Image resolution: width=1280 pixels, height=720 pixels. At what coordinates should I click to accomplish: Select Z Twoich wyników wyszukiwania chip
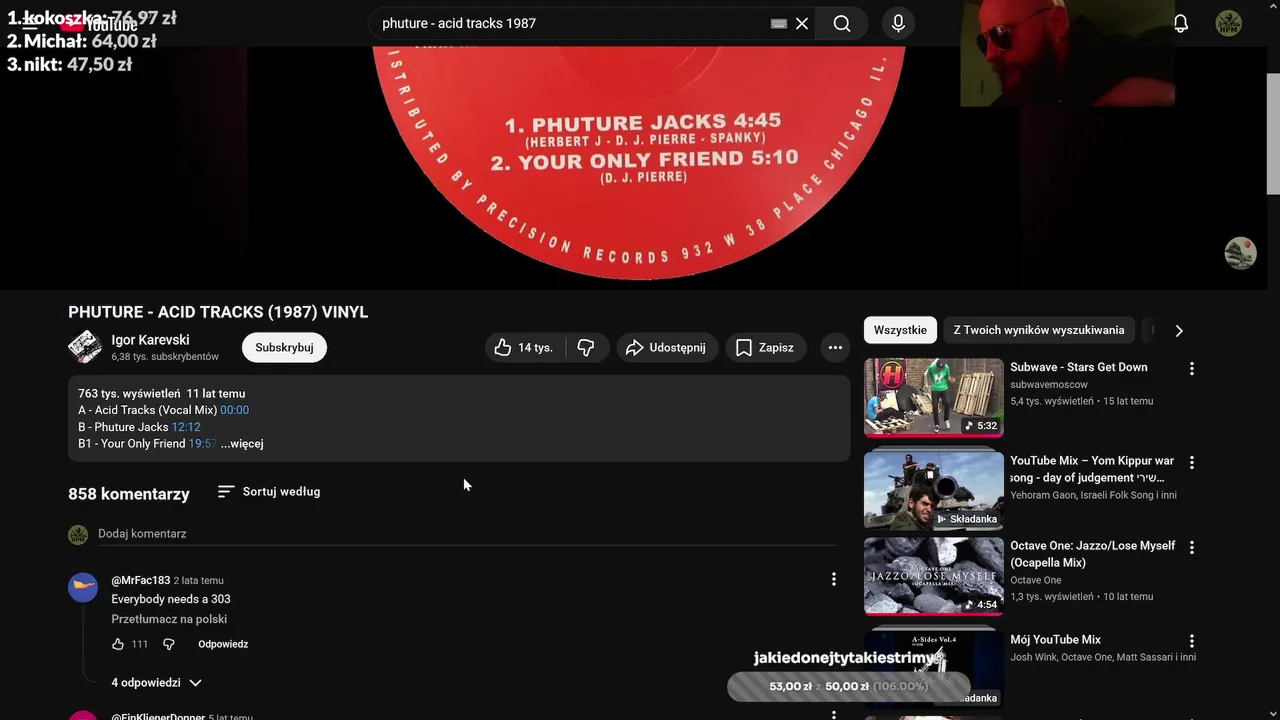[x=1039, y=330]
